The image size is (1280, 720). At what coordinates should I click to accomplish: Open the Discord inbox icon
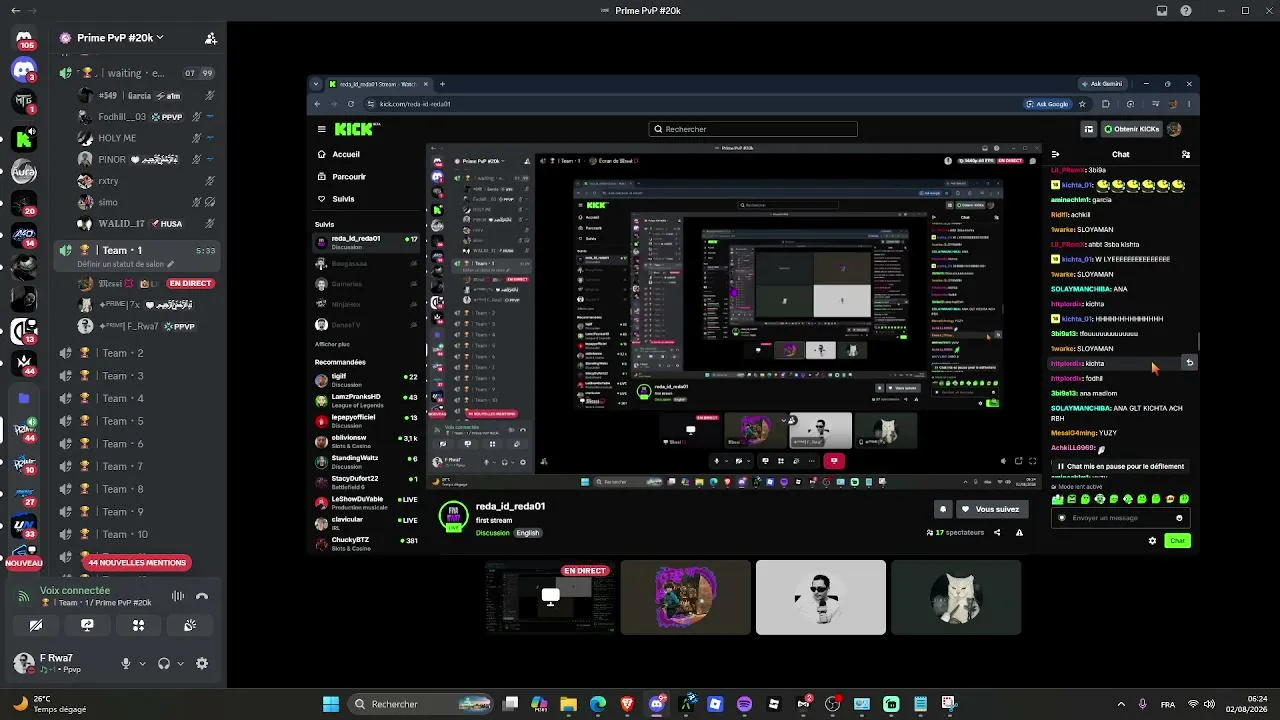(x=1162, y=11)
